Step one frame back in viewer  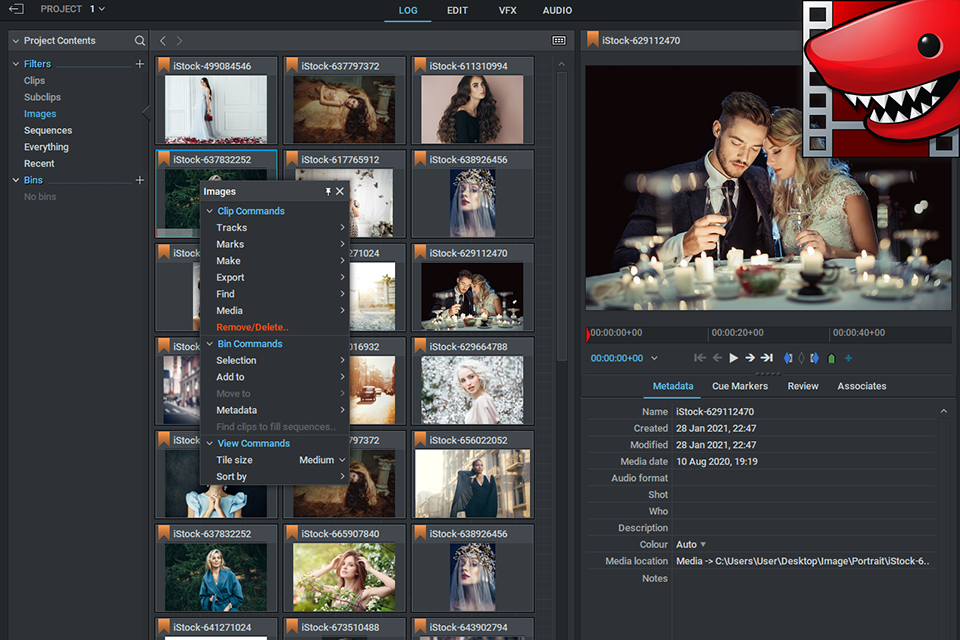718,358
